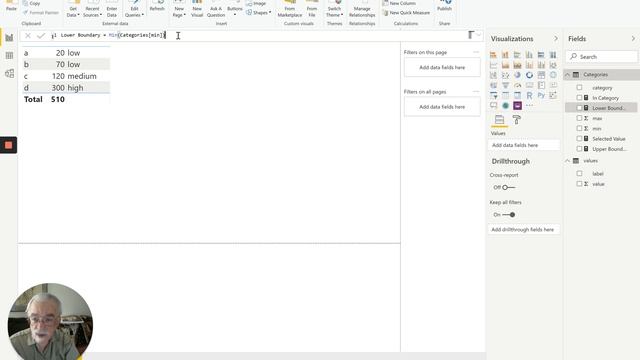This screenshot has width=640, height=360.
Task: Turn off the Keep all filters switch
Action: click(x=509, y=215)
